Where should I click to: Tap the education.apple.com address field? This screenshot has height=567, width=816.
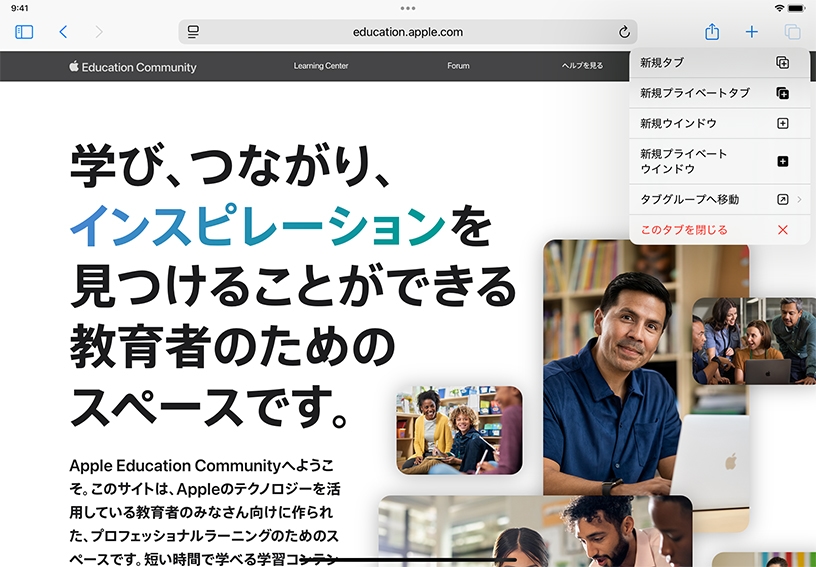coord(407,32)
